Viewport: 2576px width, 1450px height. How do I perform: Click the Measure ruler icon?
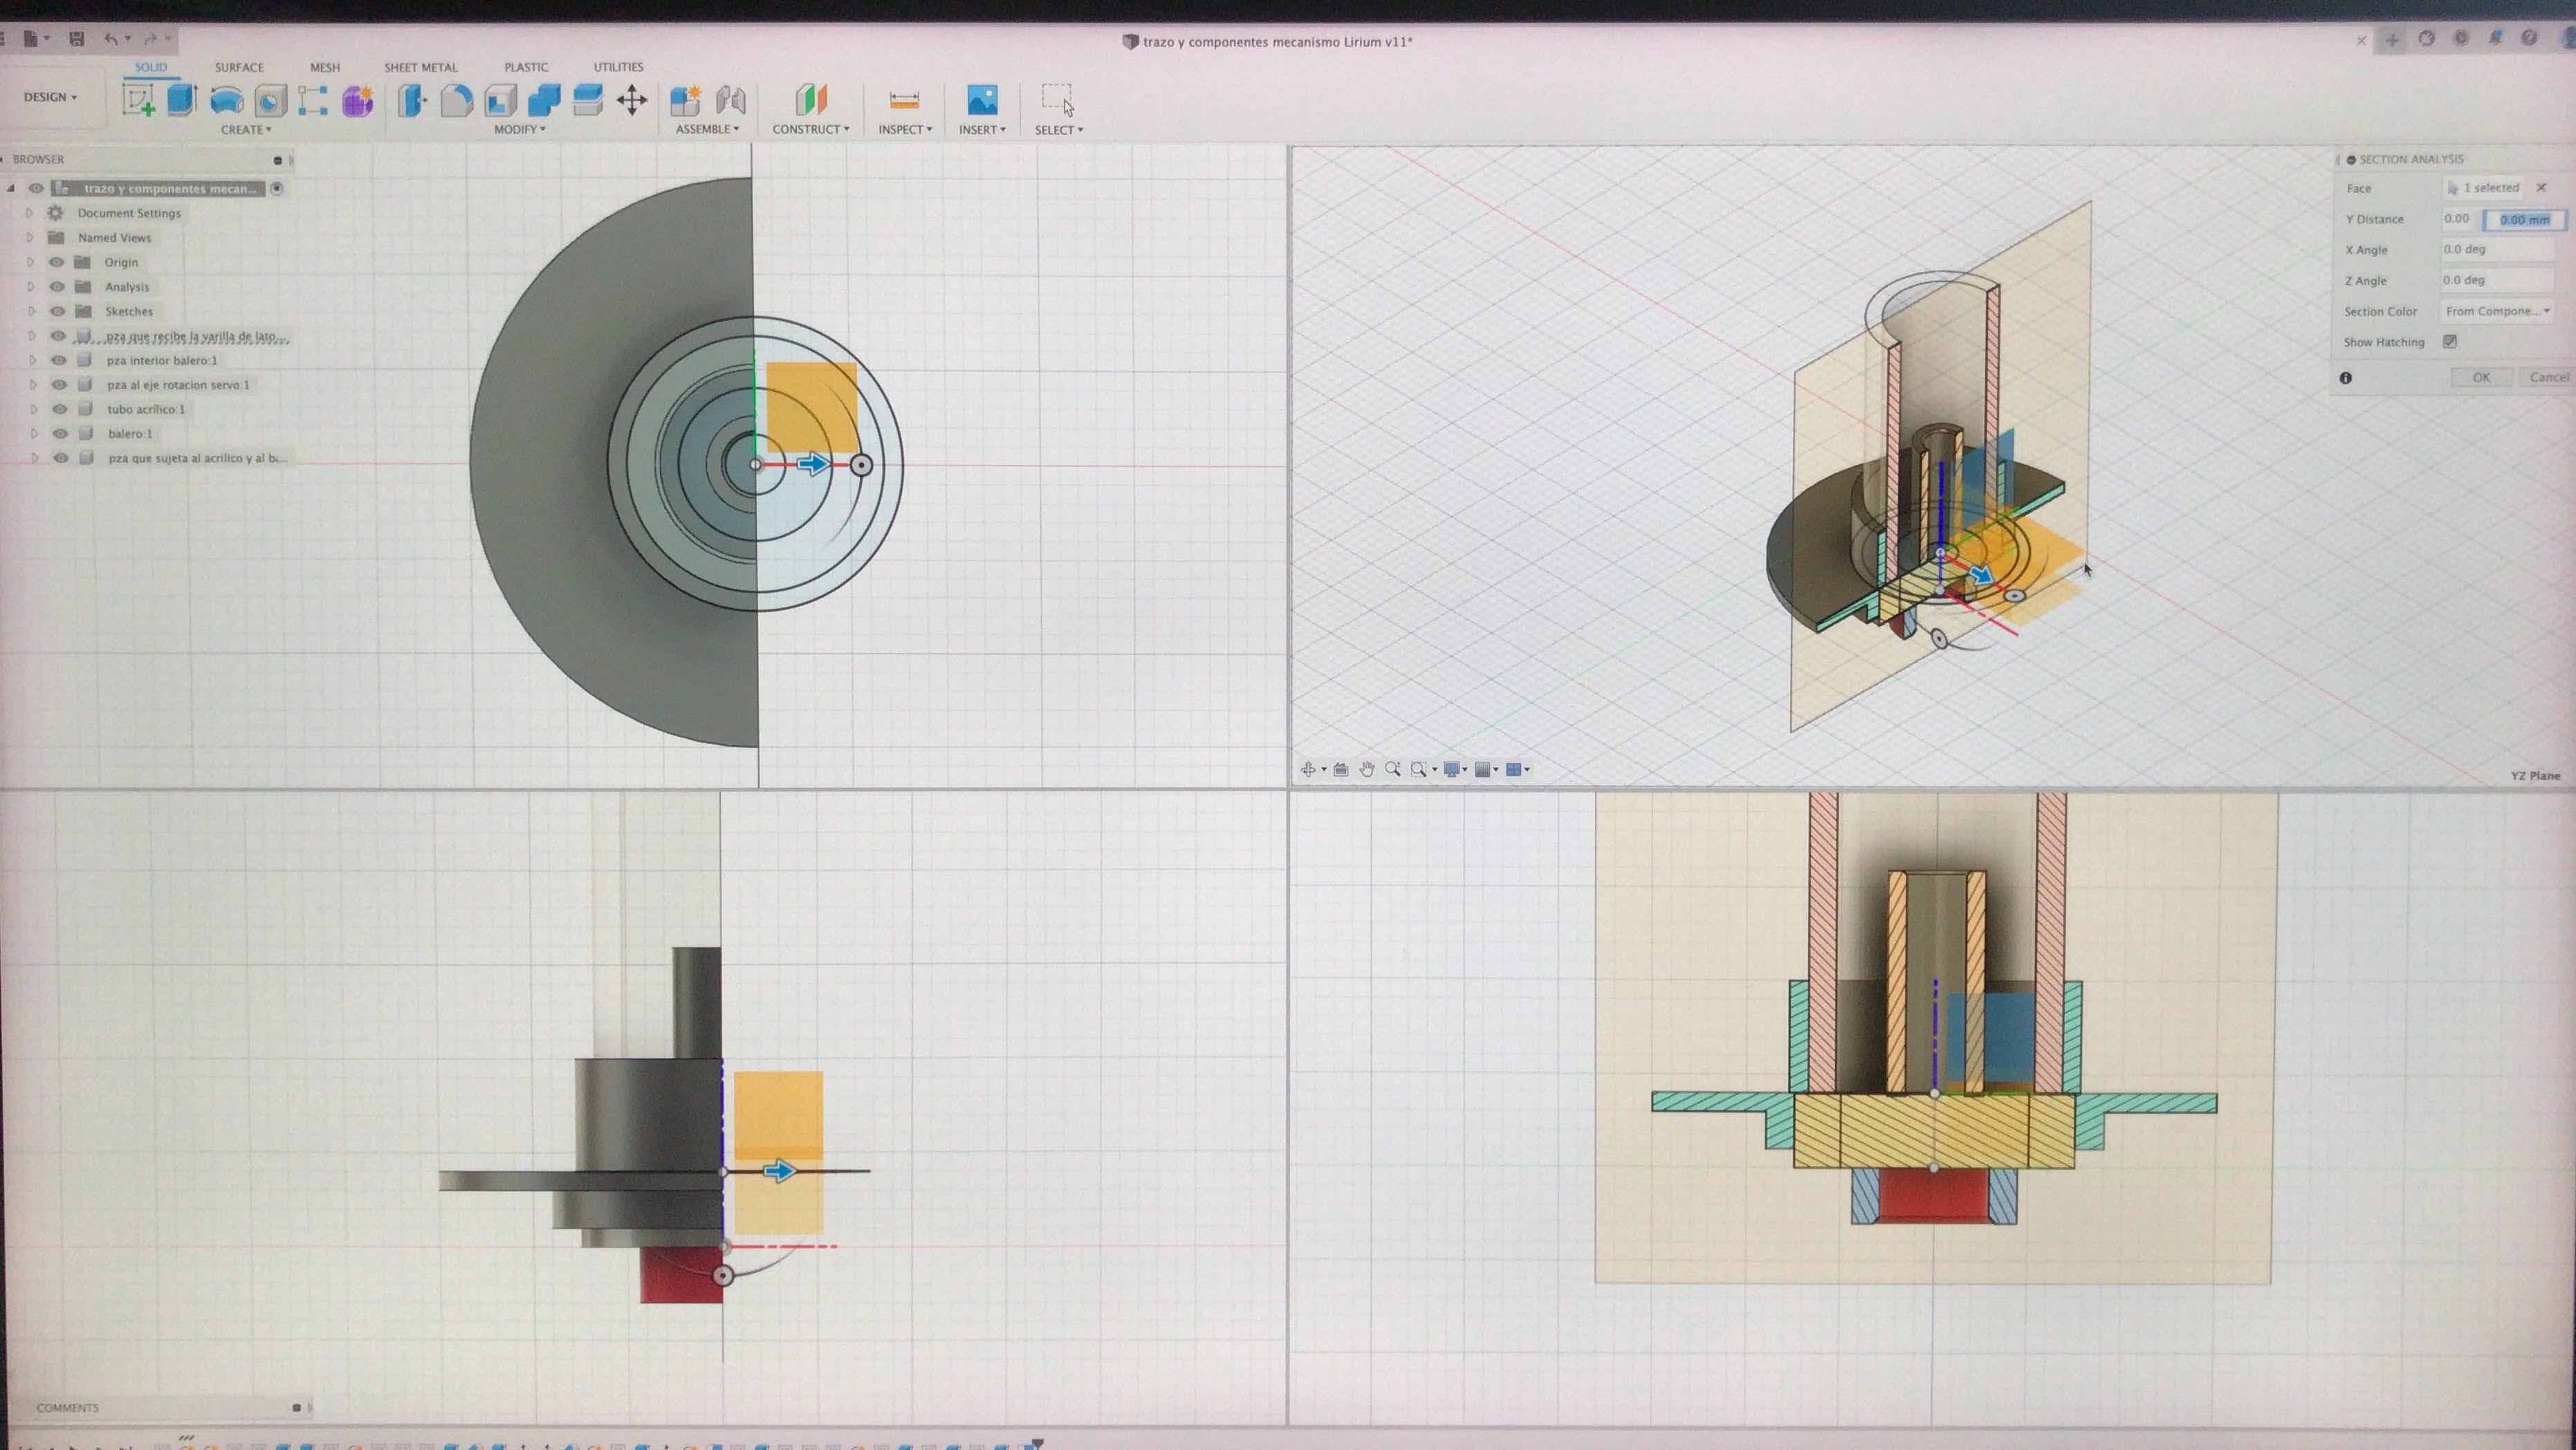[904, 100]
